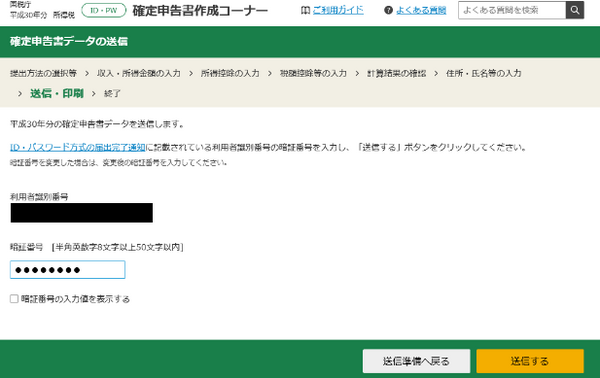Screen dimensions: 600x378
Task: Click text 半角英数字8文字以上50文字以内
Action: 117,247
